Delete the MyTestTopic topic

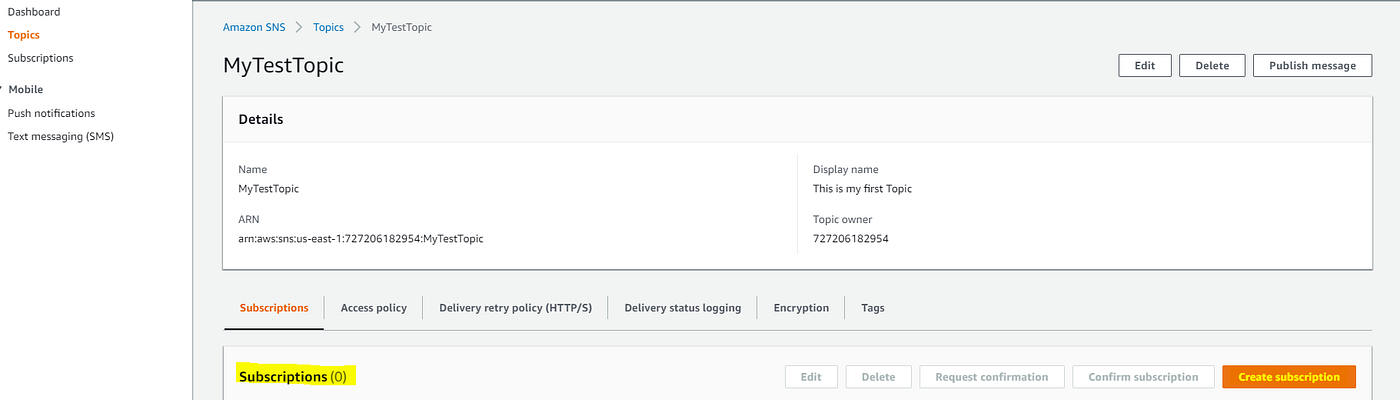1211,65
